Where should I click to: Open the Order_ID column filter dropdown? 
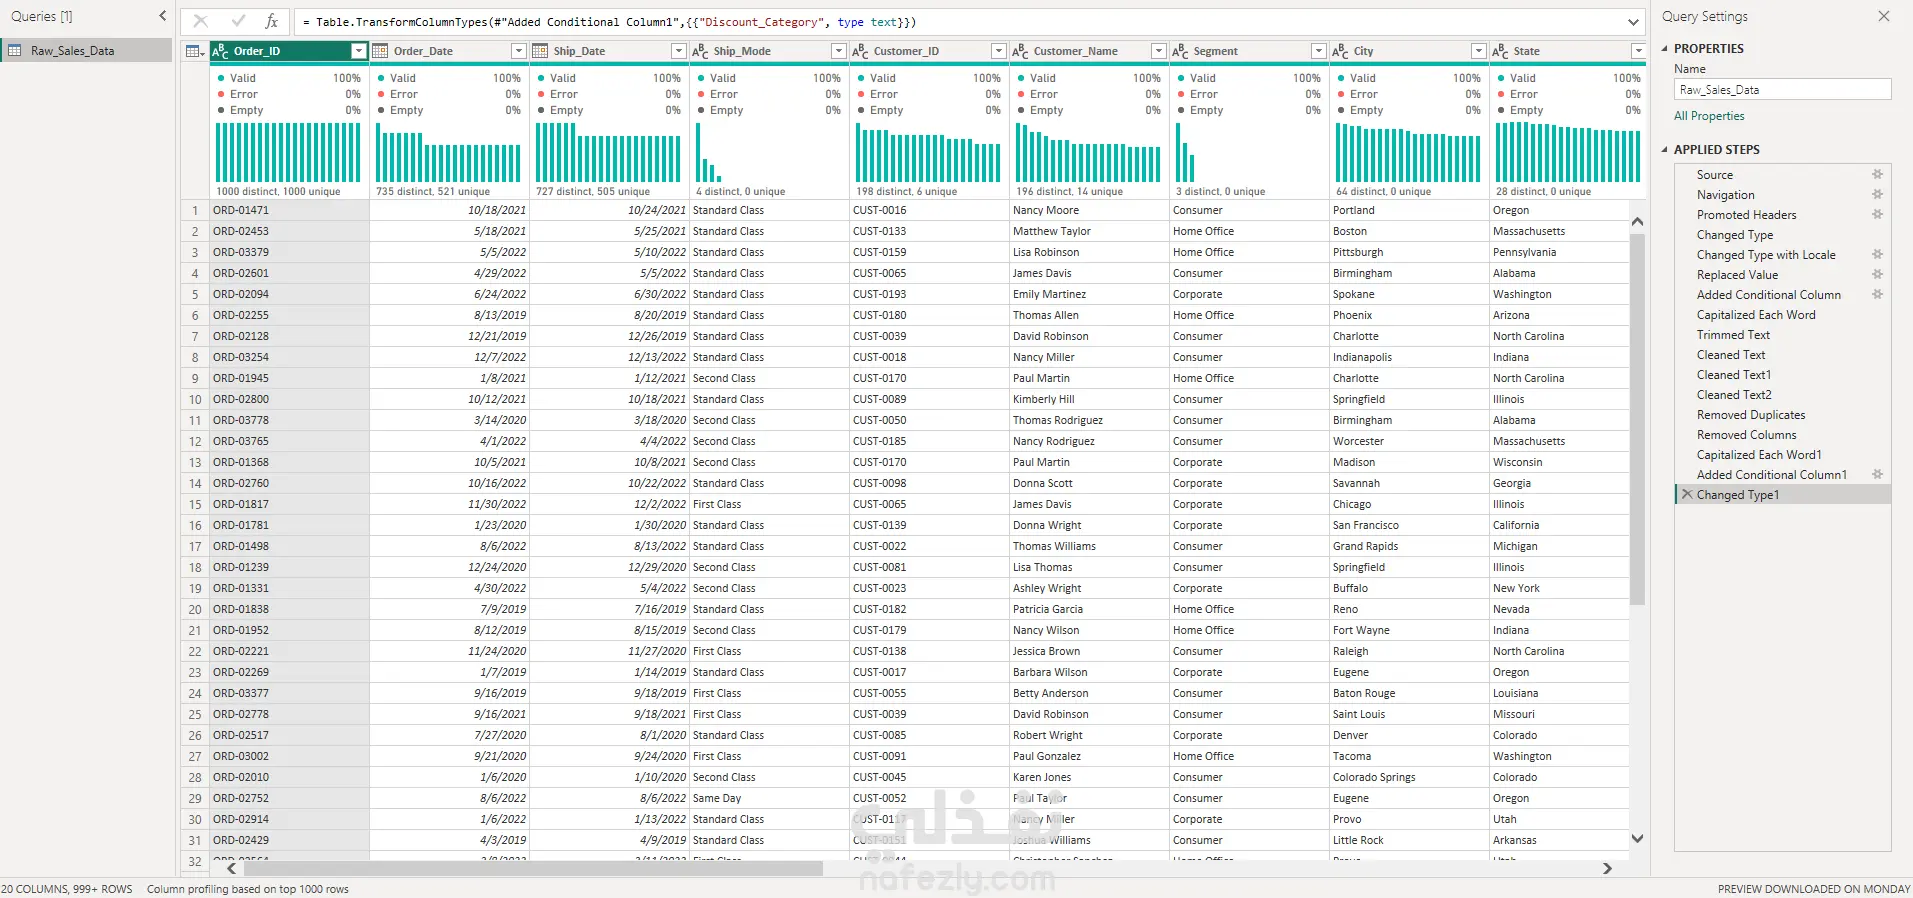(358, 51)
